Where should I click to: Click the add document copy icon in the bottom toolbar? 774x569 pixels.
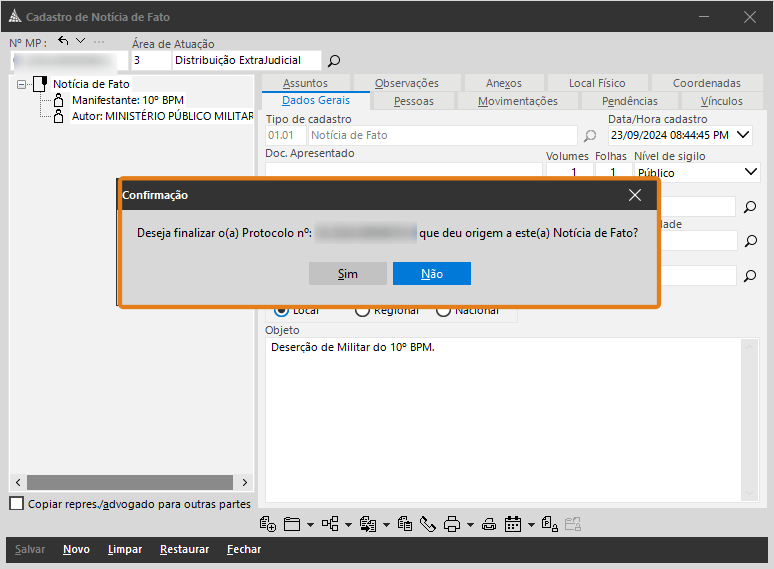coord(268,524)
